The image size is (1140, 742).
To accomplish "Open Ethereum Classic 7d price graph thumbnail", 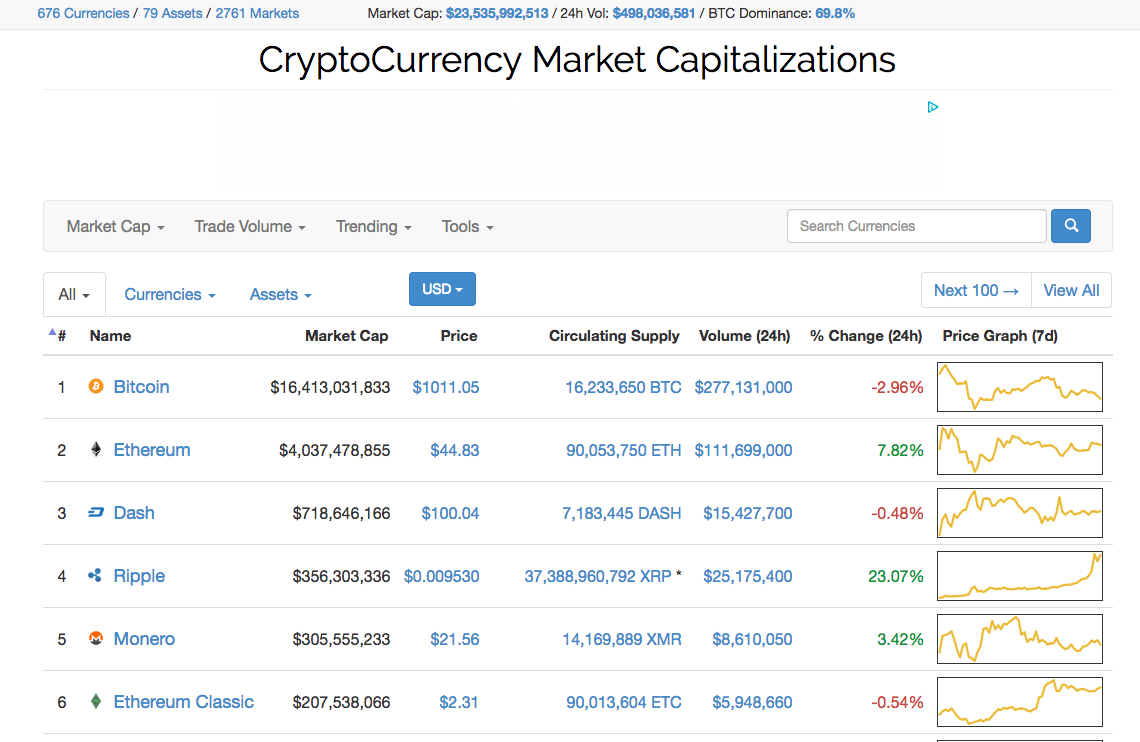I will 1019,702.
